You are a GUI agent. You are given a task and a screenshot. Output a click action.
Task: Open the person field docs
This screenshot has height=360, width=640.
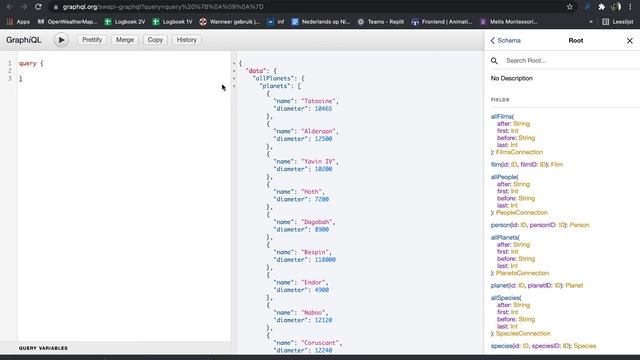pyautogui.click(x=500, y=225)
